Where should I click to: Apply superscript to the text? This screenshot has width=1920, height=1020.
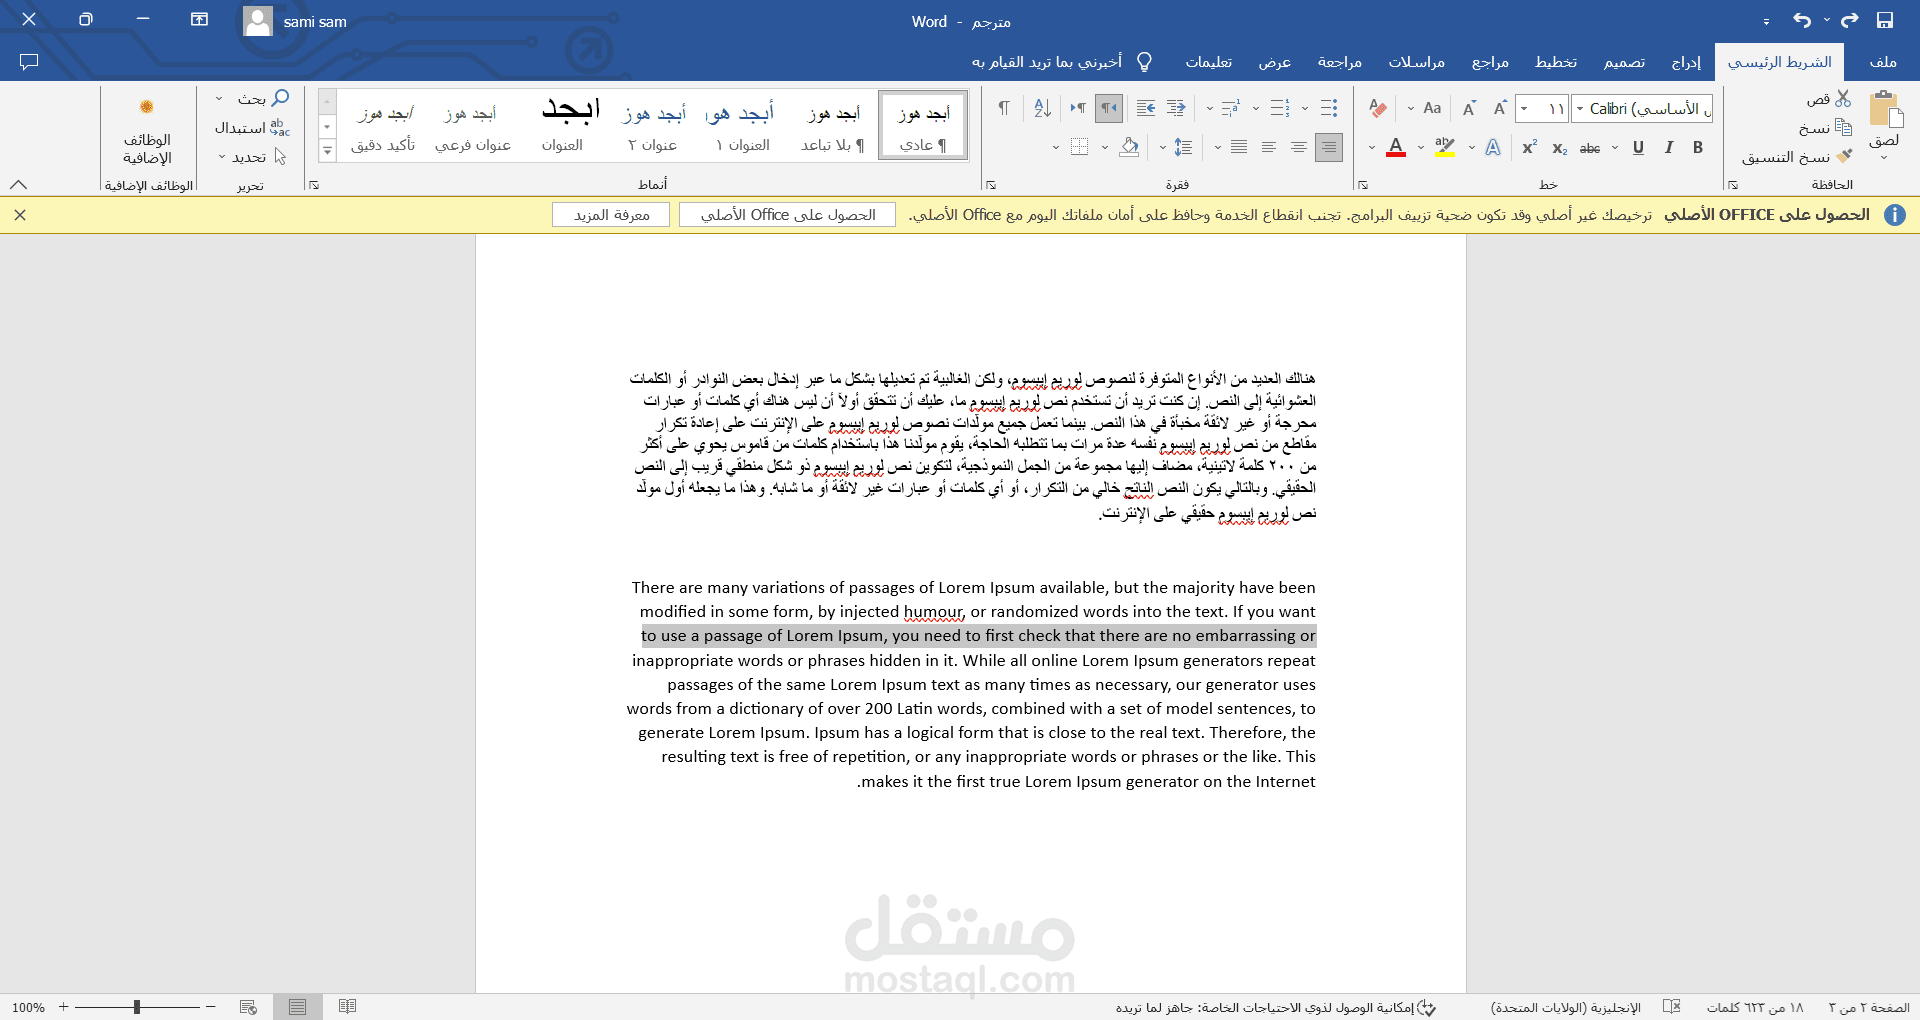[x=1529, y=147]
